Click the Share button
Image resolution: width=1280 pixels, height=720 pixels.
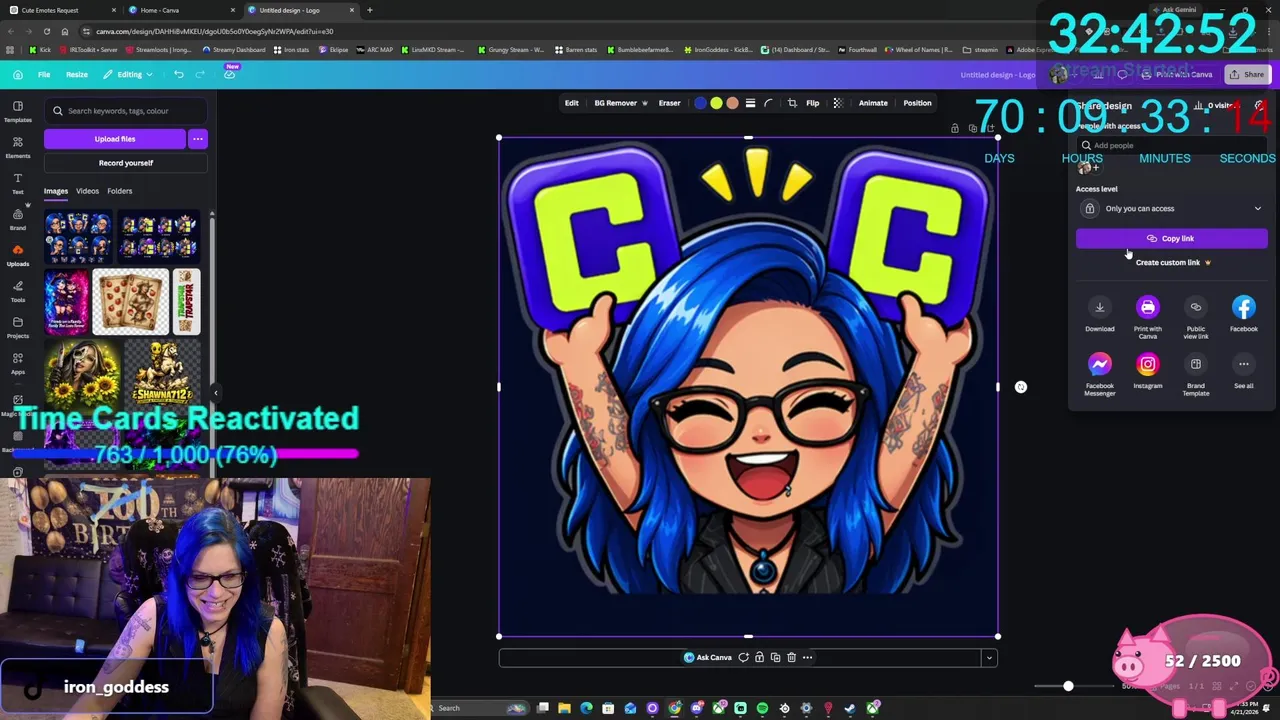(1246, 74)
